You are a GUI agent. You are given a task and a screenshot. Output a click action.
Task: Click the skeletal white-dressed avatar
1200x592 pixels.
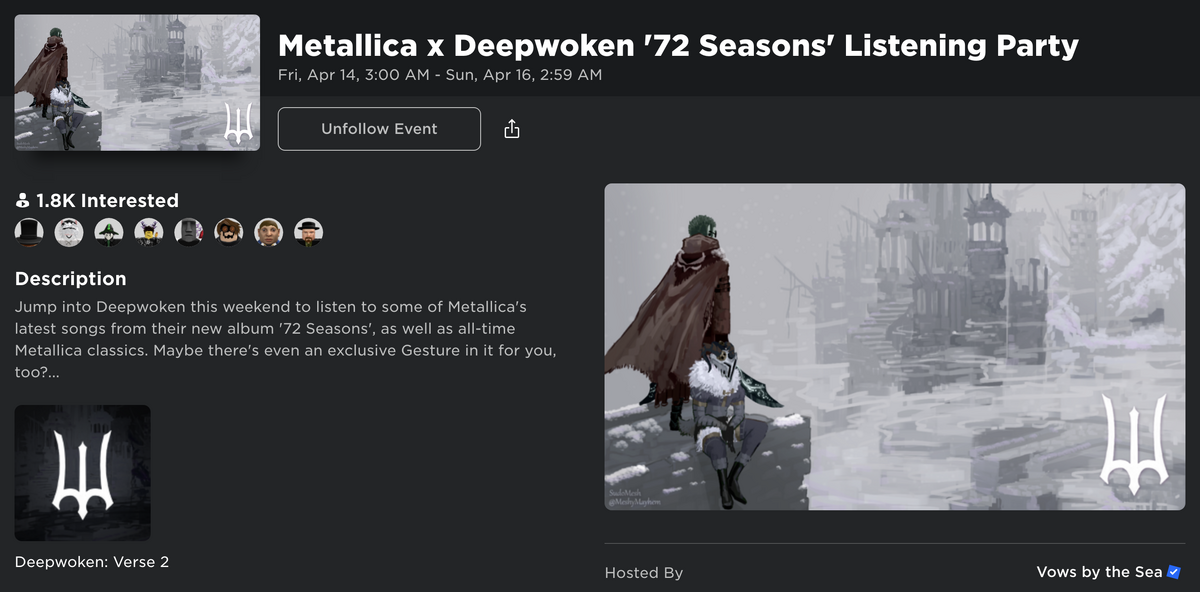coord(69,231)
